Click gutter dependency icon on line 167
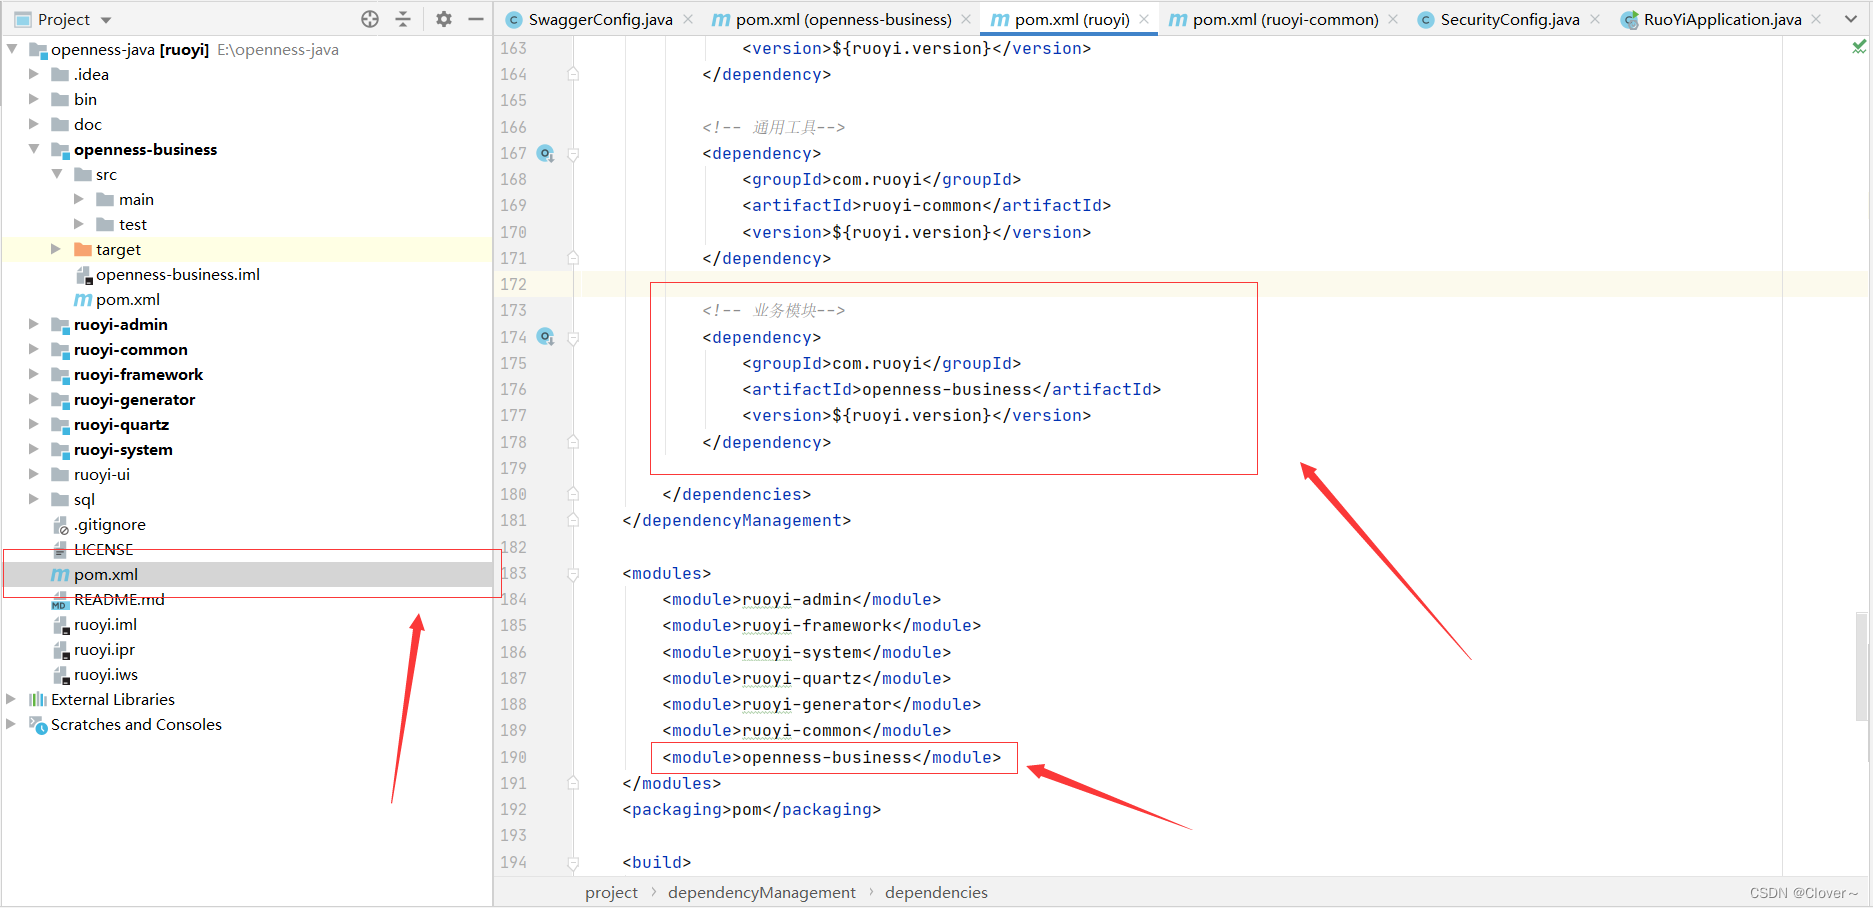The width and height of the screenshot is (1873, 908). pyautogui.click(x=545, y=153)
